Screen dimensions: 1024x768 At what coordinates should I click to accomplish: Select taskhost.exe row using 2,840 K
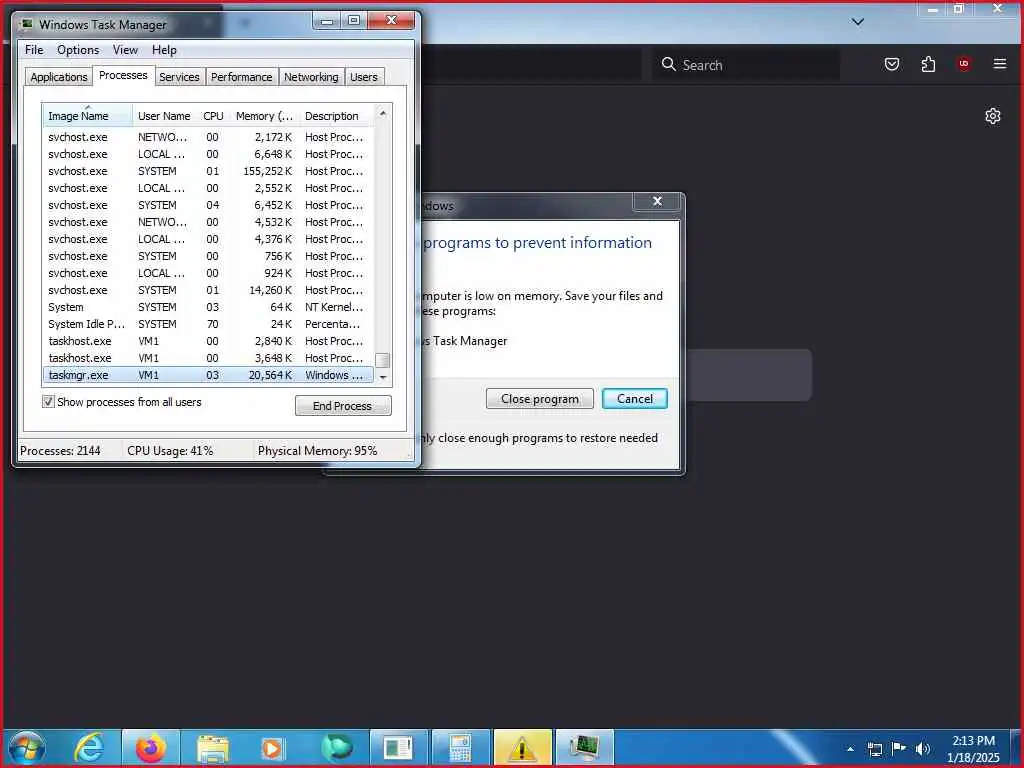pyautogui.click(x=208, y=341)
